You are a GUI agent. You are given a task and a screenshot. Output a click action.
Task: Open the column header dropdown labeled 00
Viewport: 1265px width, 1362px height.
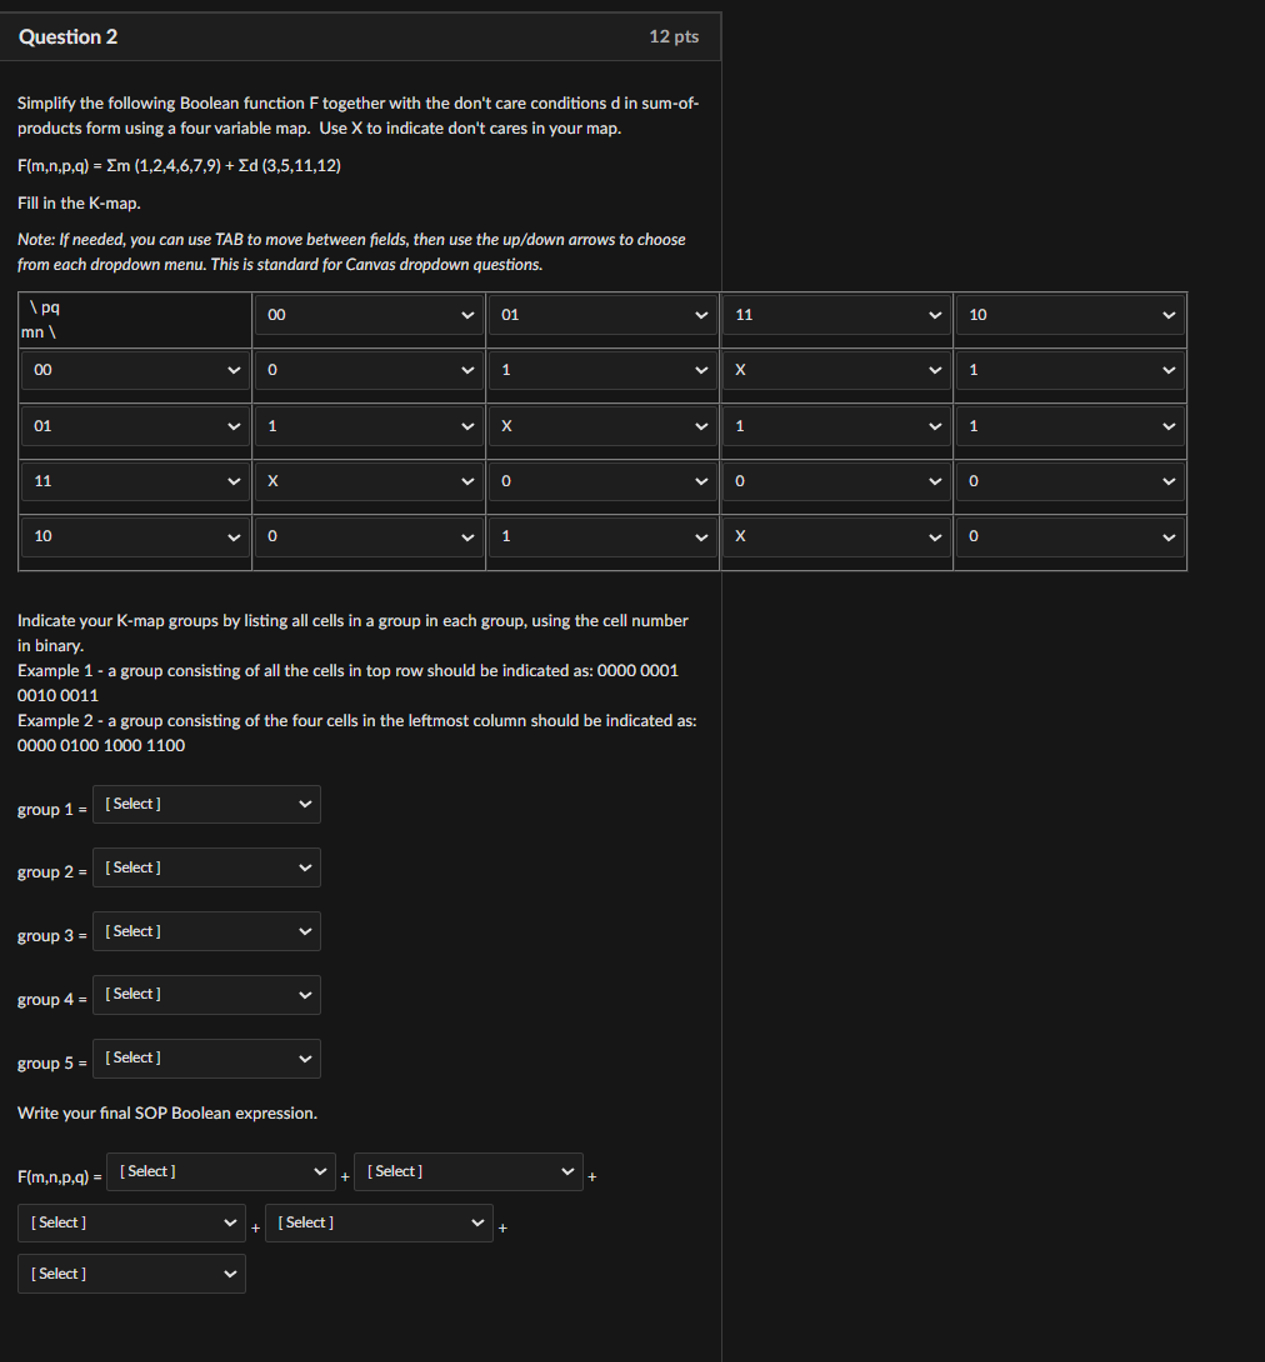click(x=368, y=315)
